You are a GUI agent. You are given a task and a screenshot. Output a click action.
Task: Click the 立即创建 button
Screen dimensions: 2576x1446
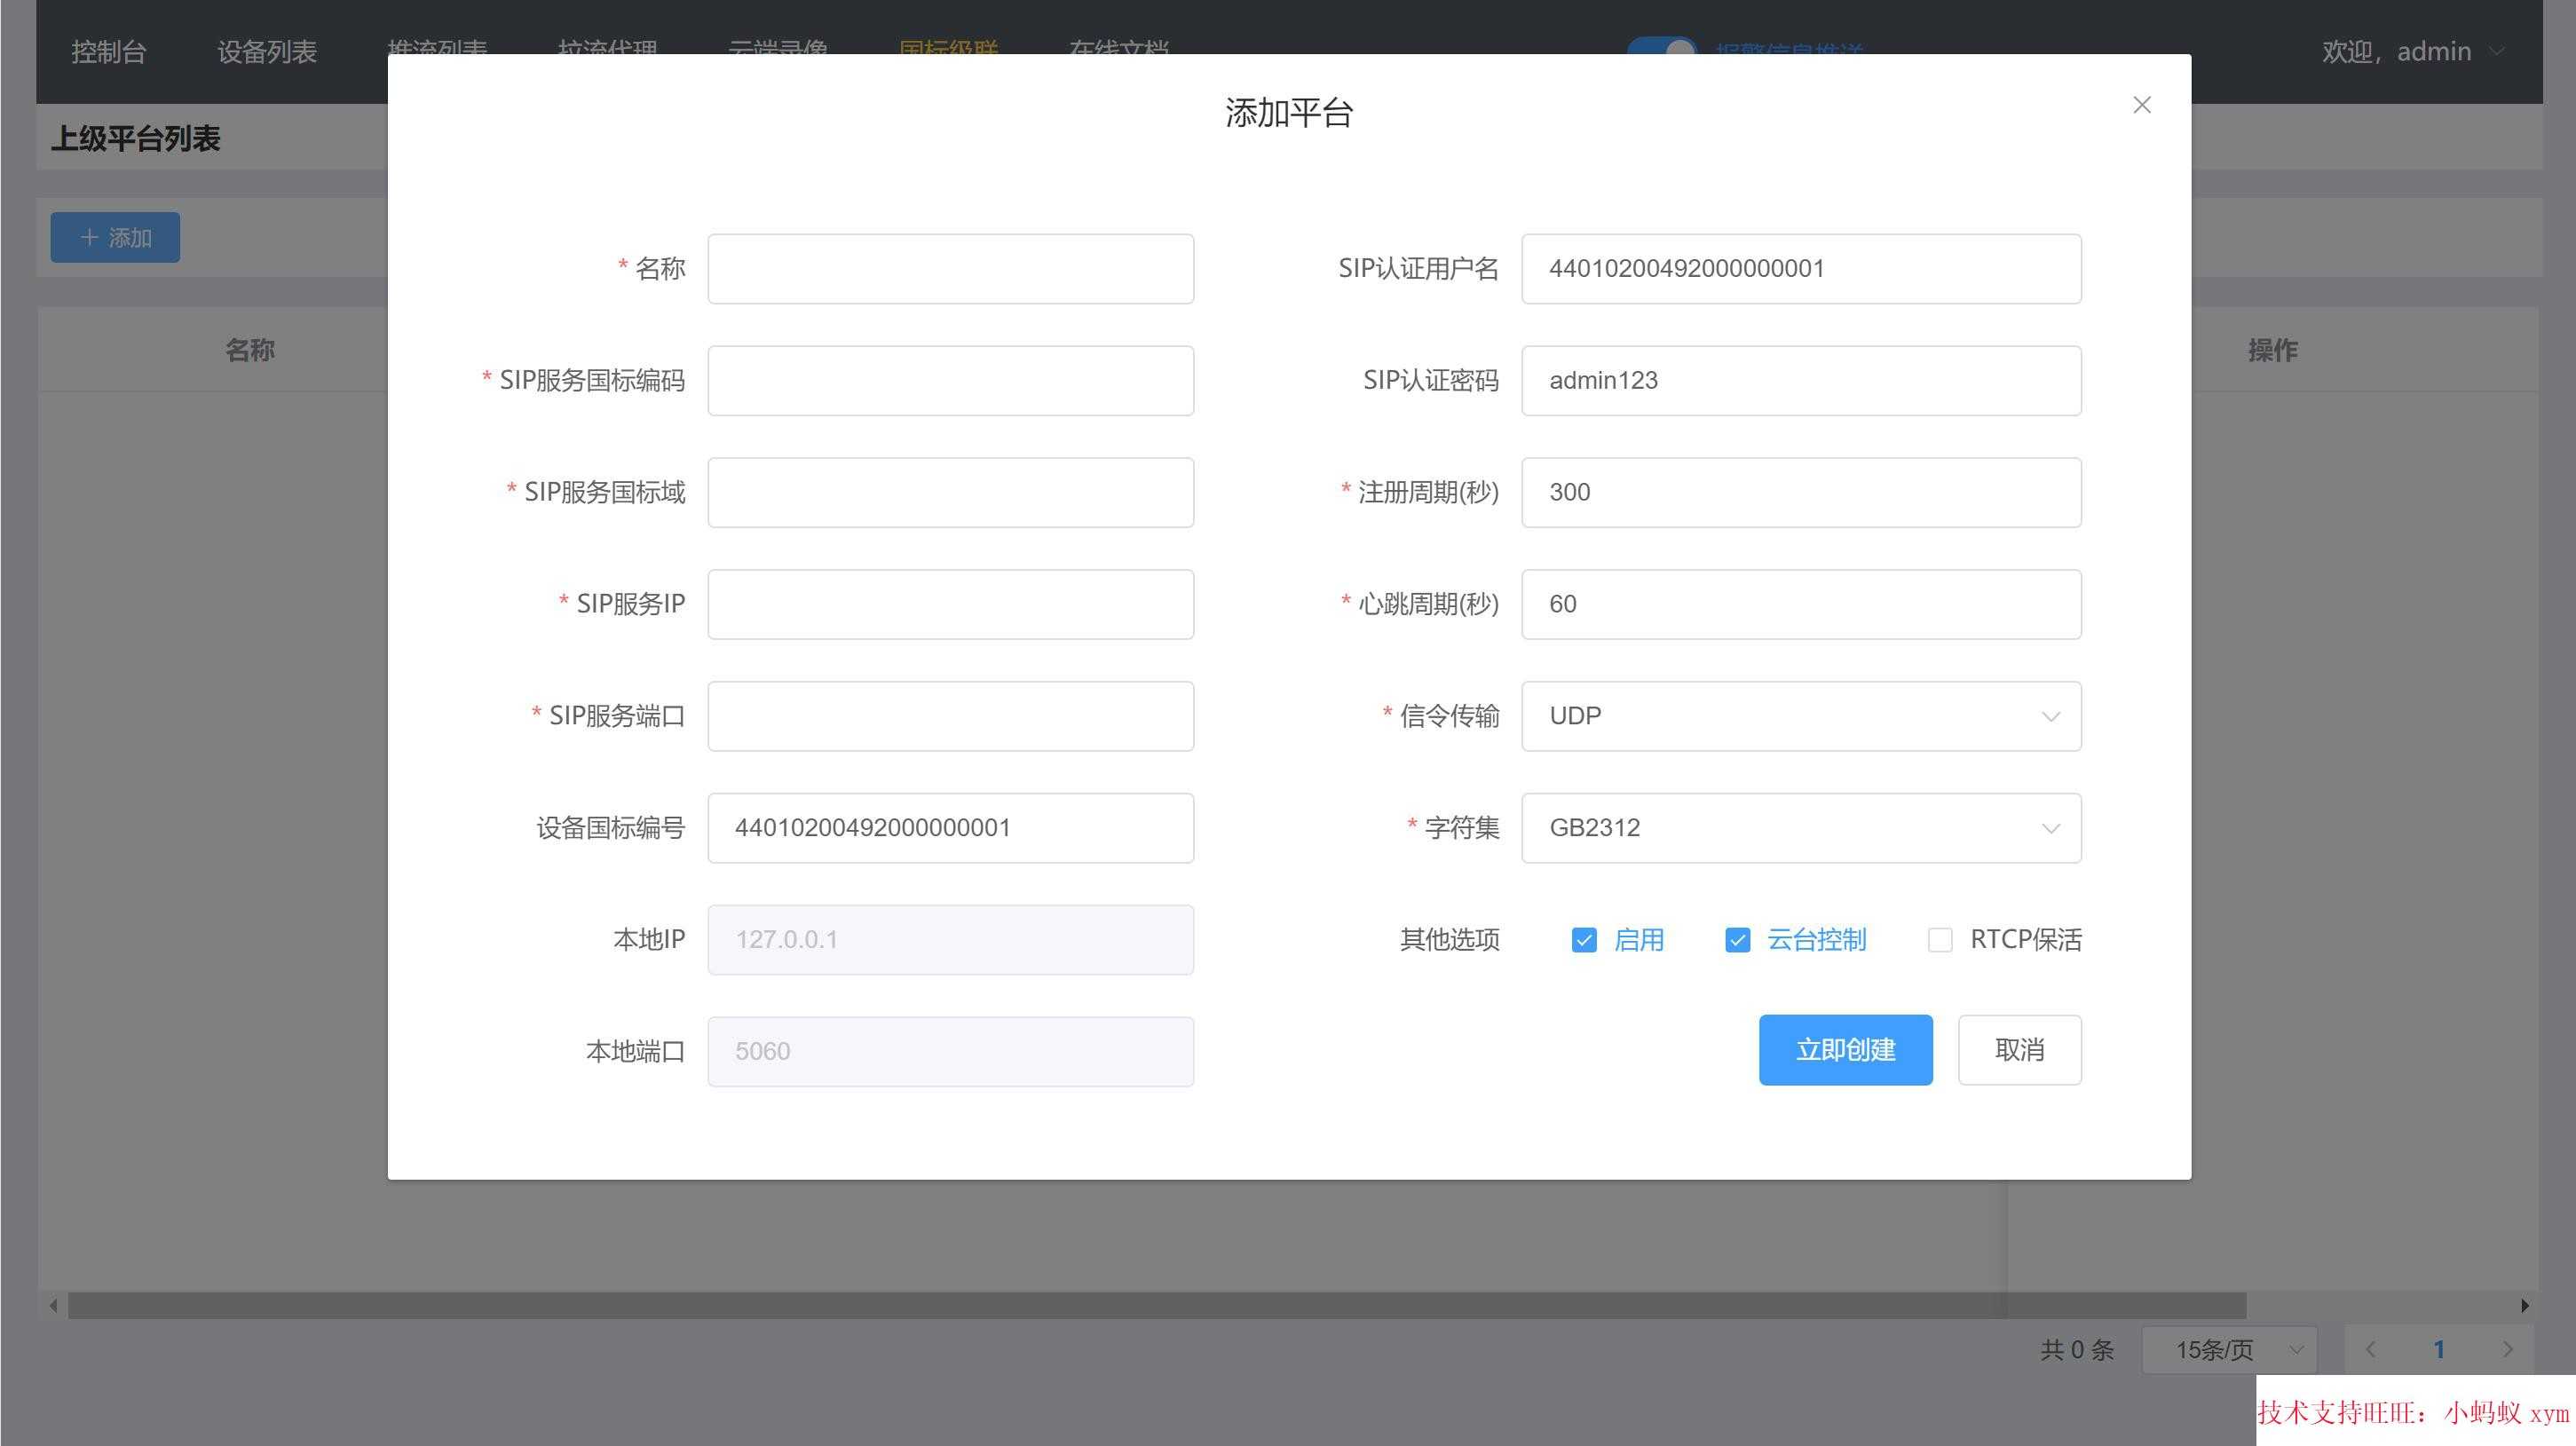(1845, 1050)
